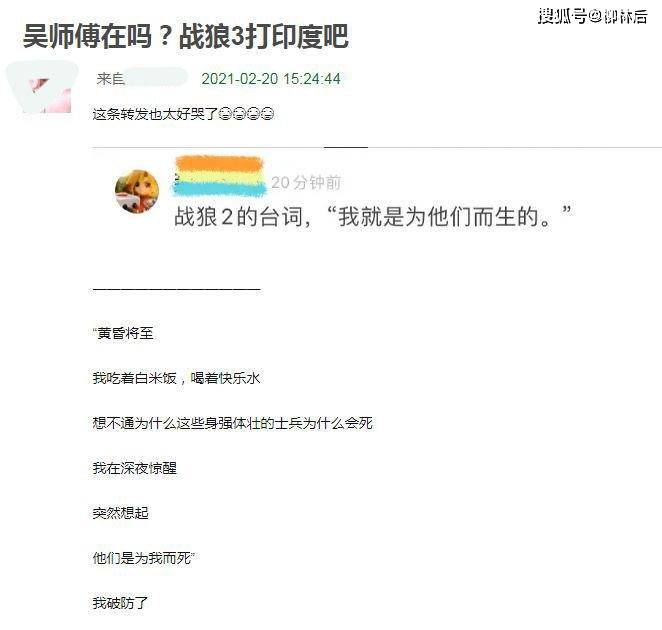Click the rainbow-scribbled commenter name
Image resolution: width=662 pixels, height=630 pixels.
point(220,177)
